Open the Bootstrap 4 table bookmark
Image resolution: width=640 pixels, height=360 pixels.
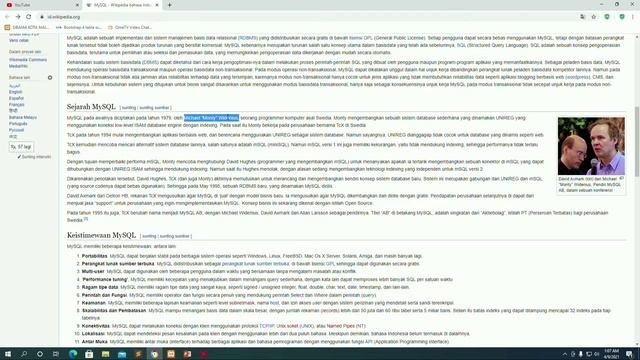pos(78,27)
